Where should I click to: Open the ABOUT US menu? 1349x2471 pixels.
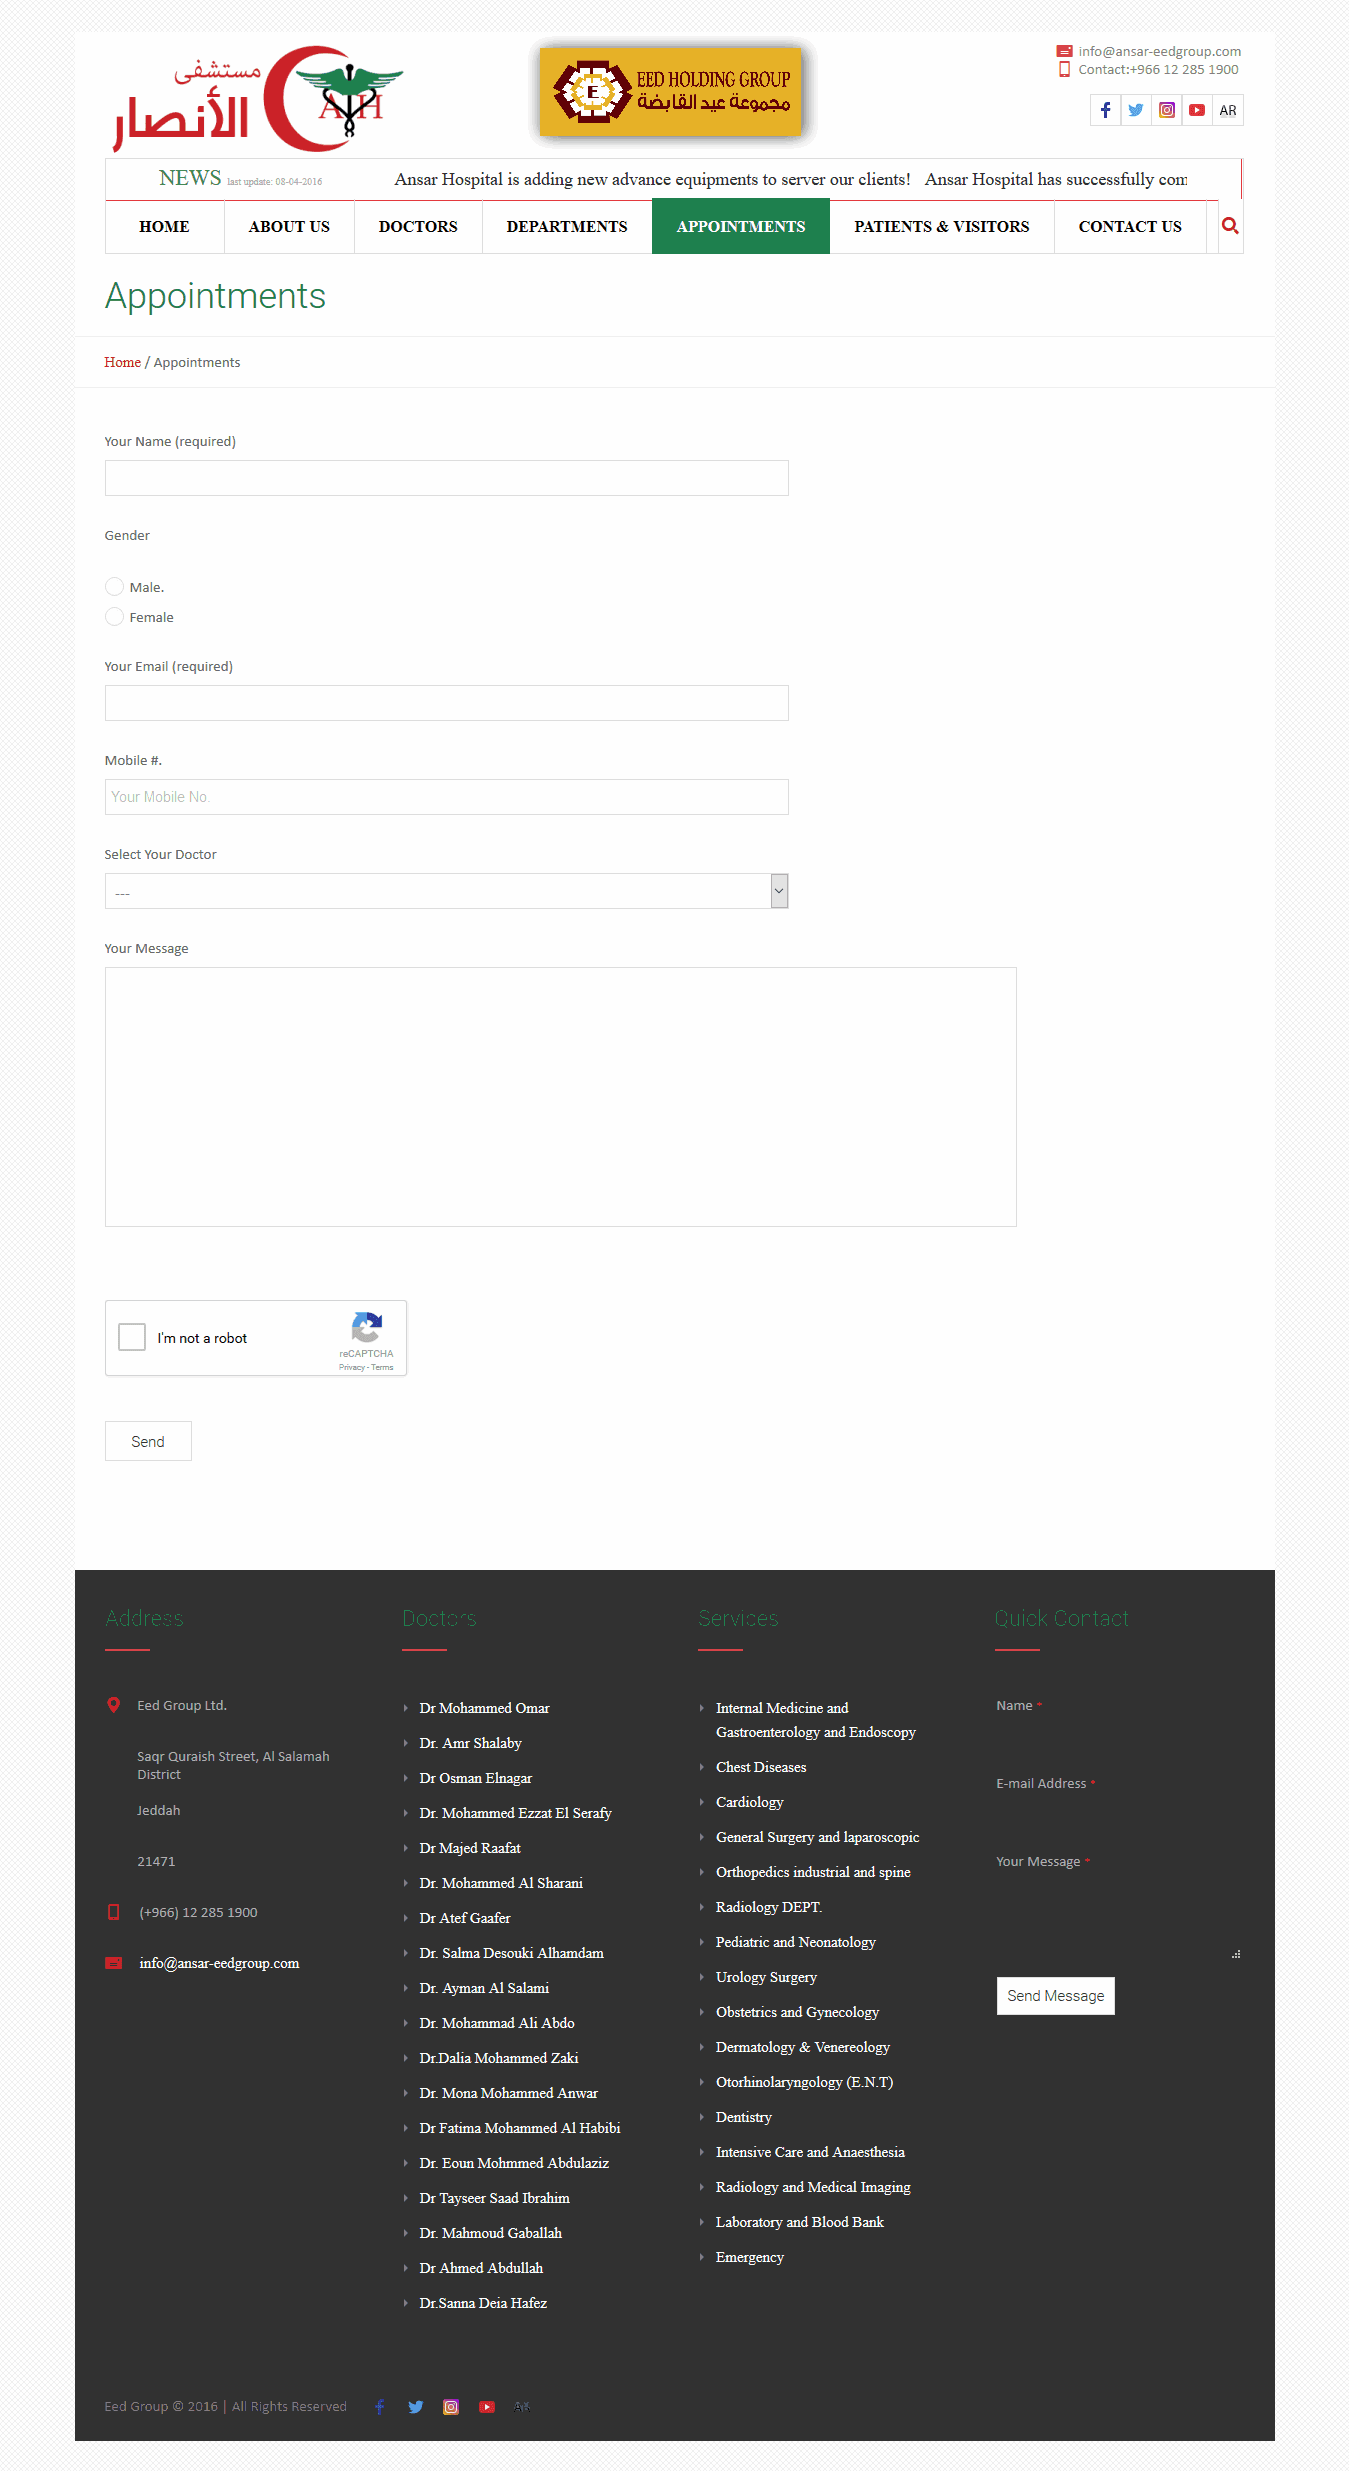289,227
